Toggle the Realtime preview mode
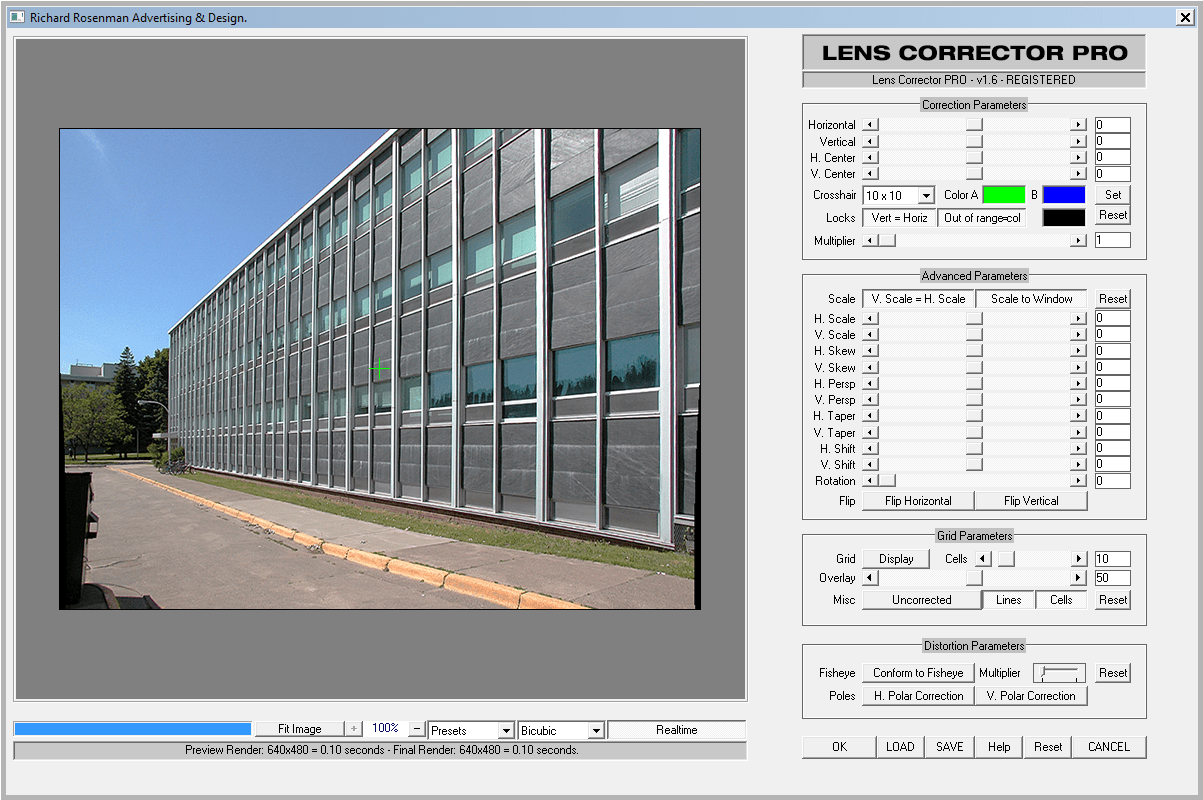Screen dimensions: 1203x800 [676, 729]
